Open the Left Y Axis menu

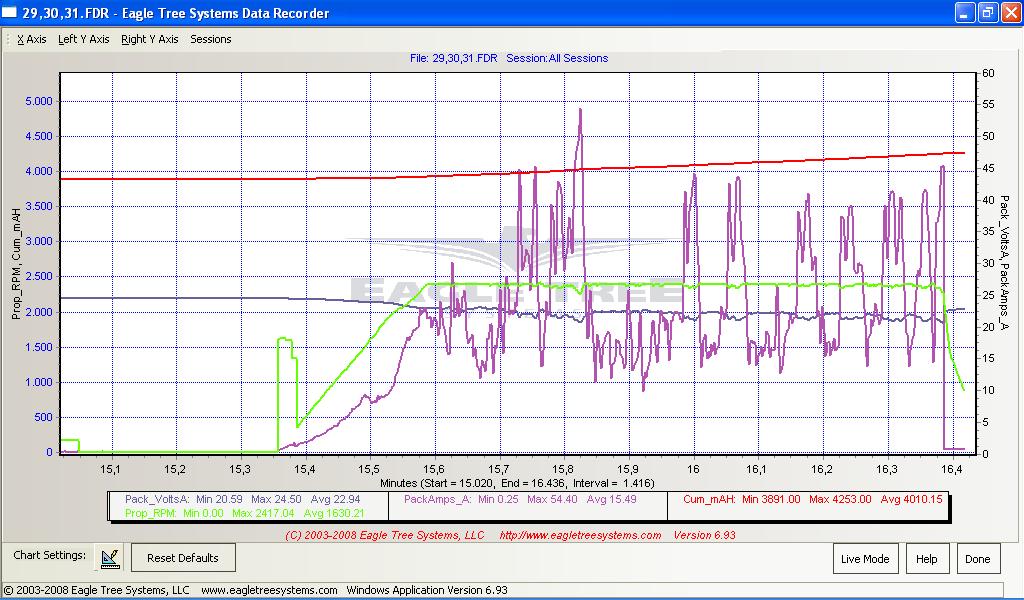point(84,39)
